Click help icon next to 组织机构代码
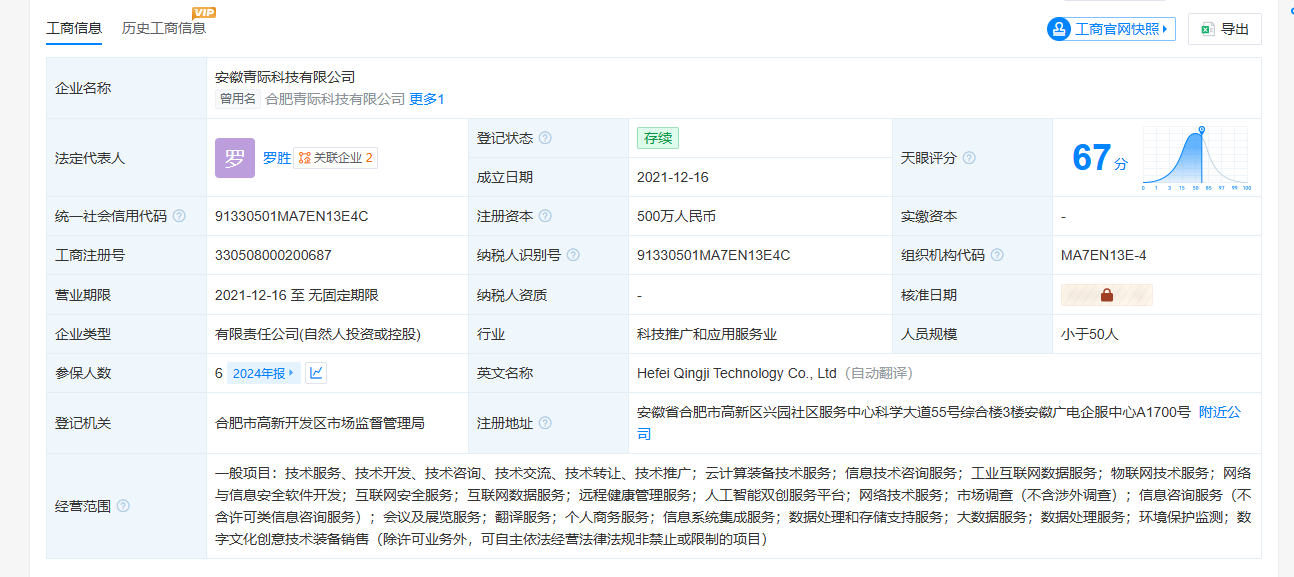 tap(997, 255)
